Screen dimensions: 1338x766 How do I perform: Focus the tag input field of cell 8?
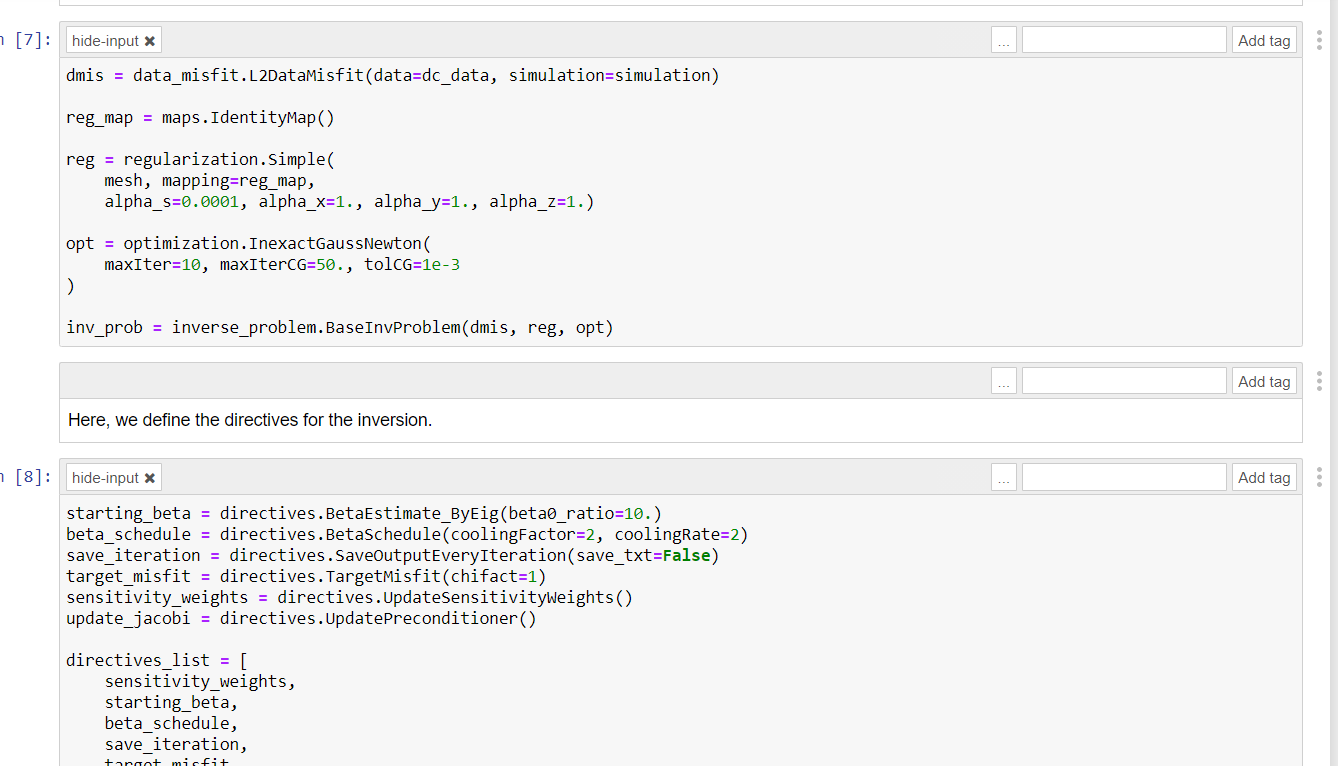[1124, 478]
